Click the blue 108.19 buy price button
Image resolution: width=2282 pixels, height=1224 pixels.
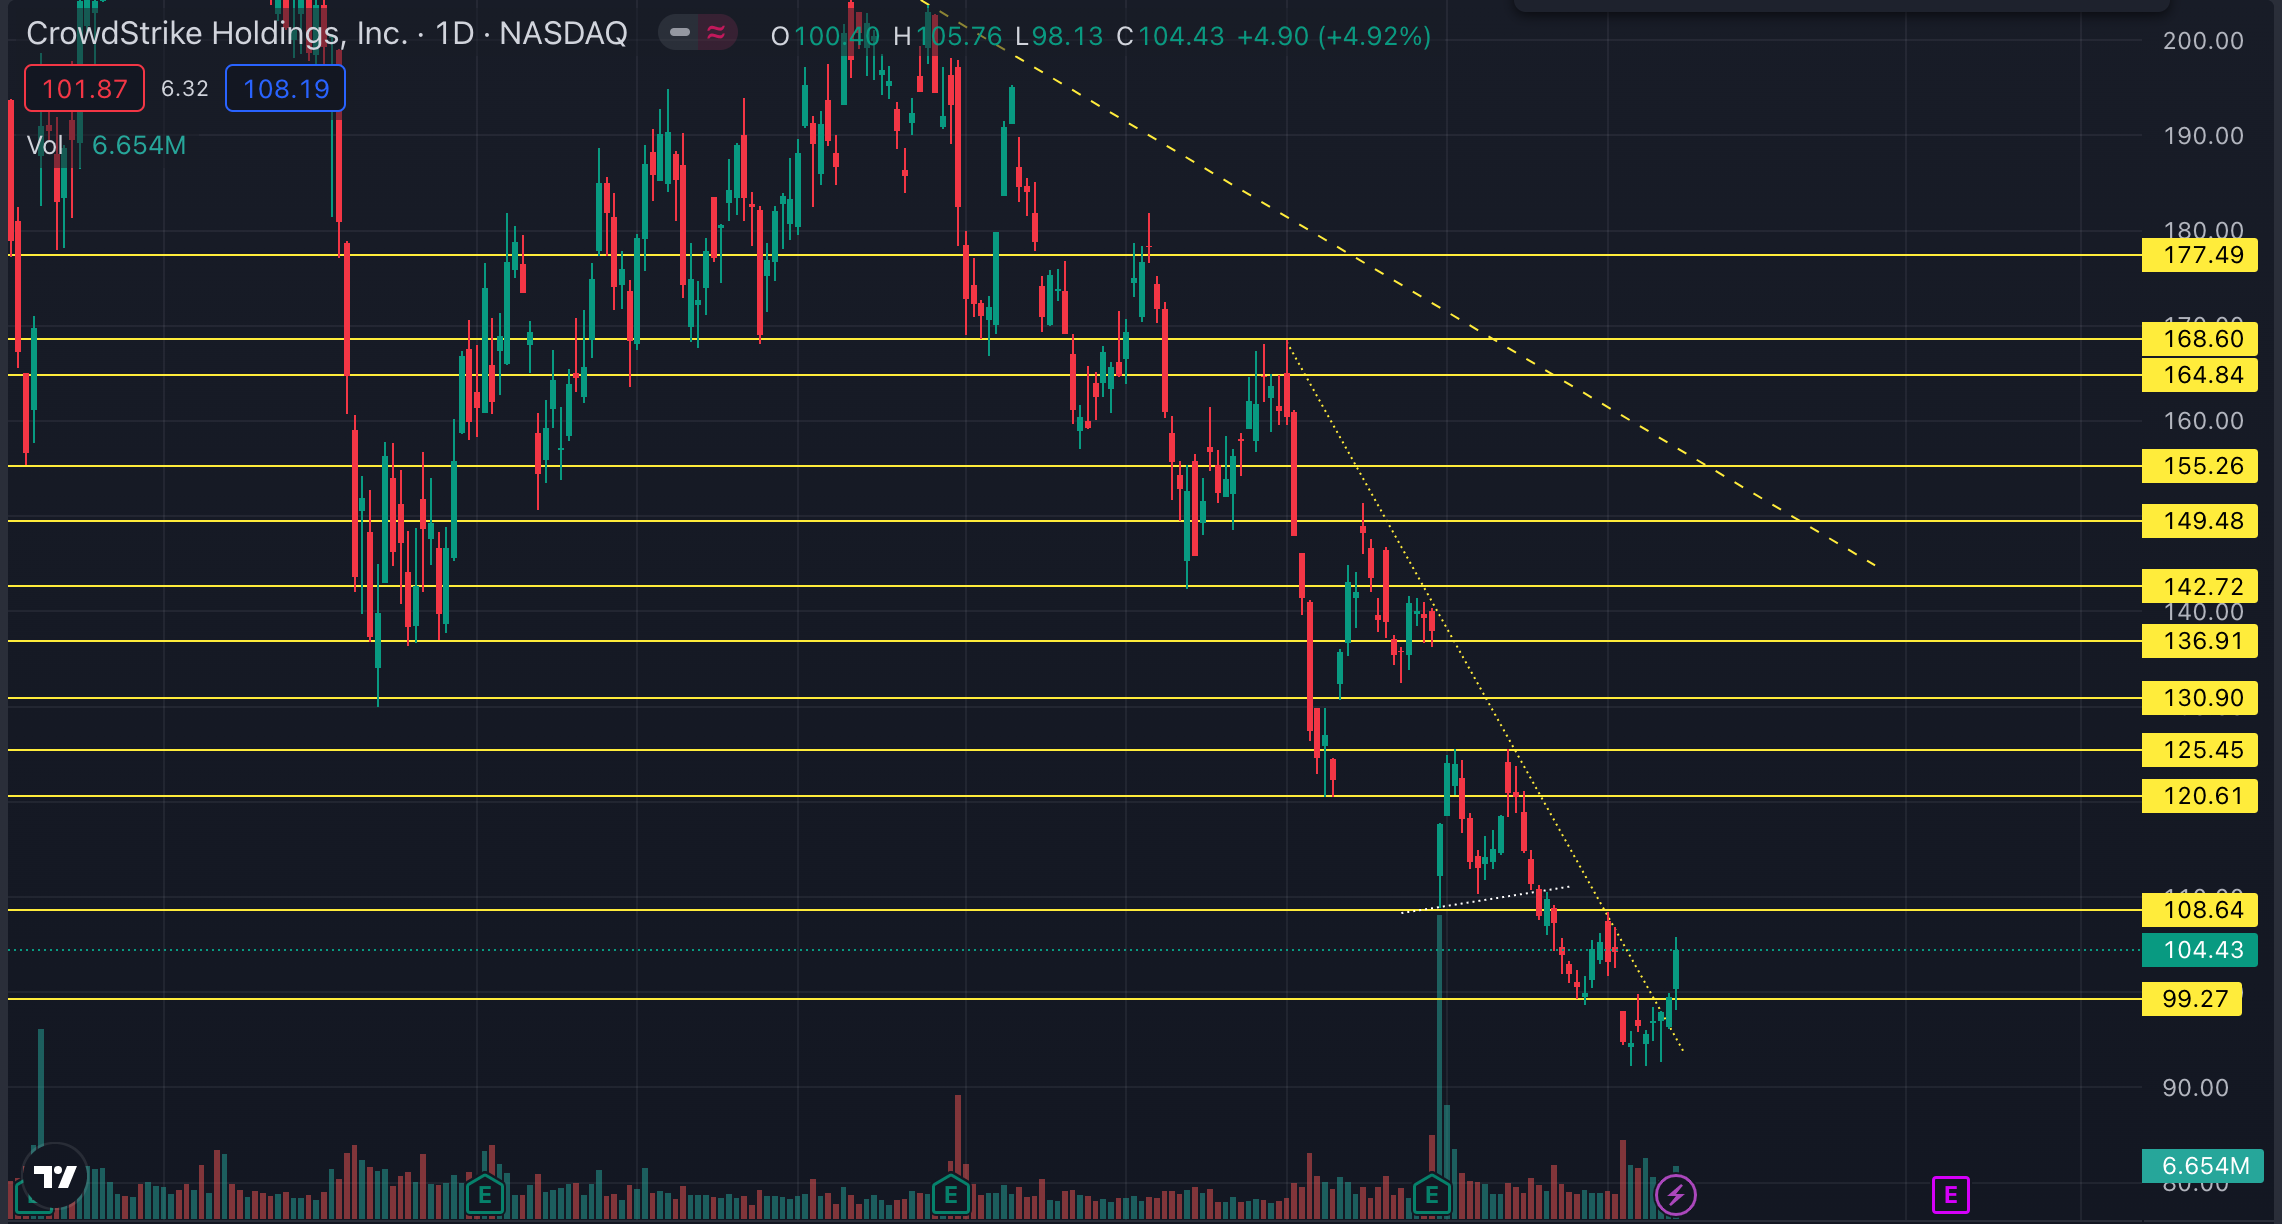coord(286,88)
